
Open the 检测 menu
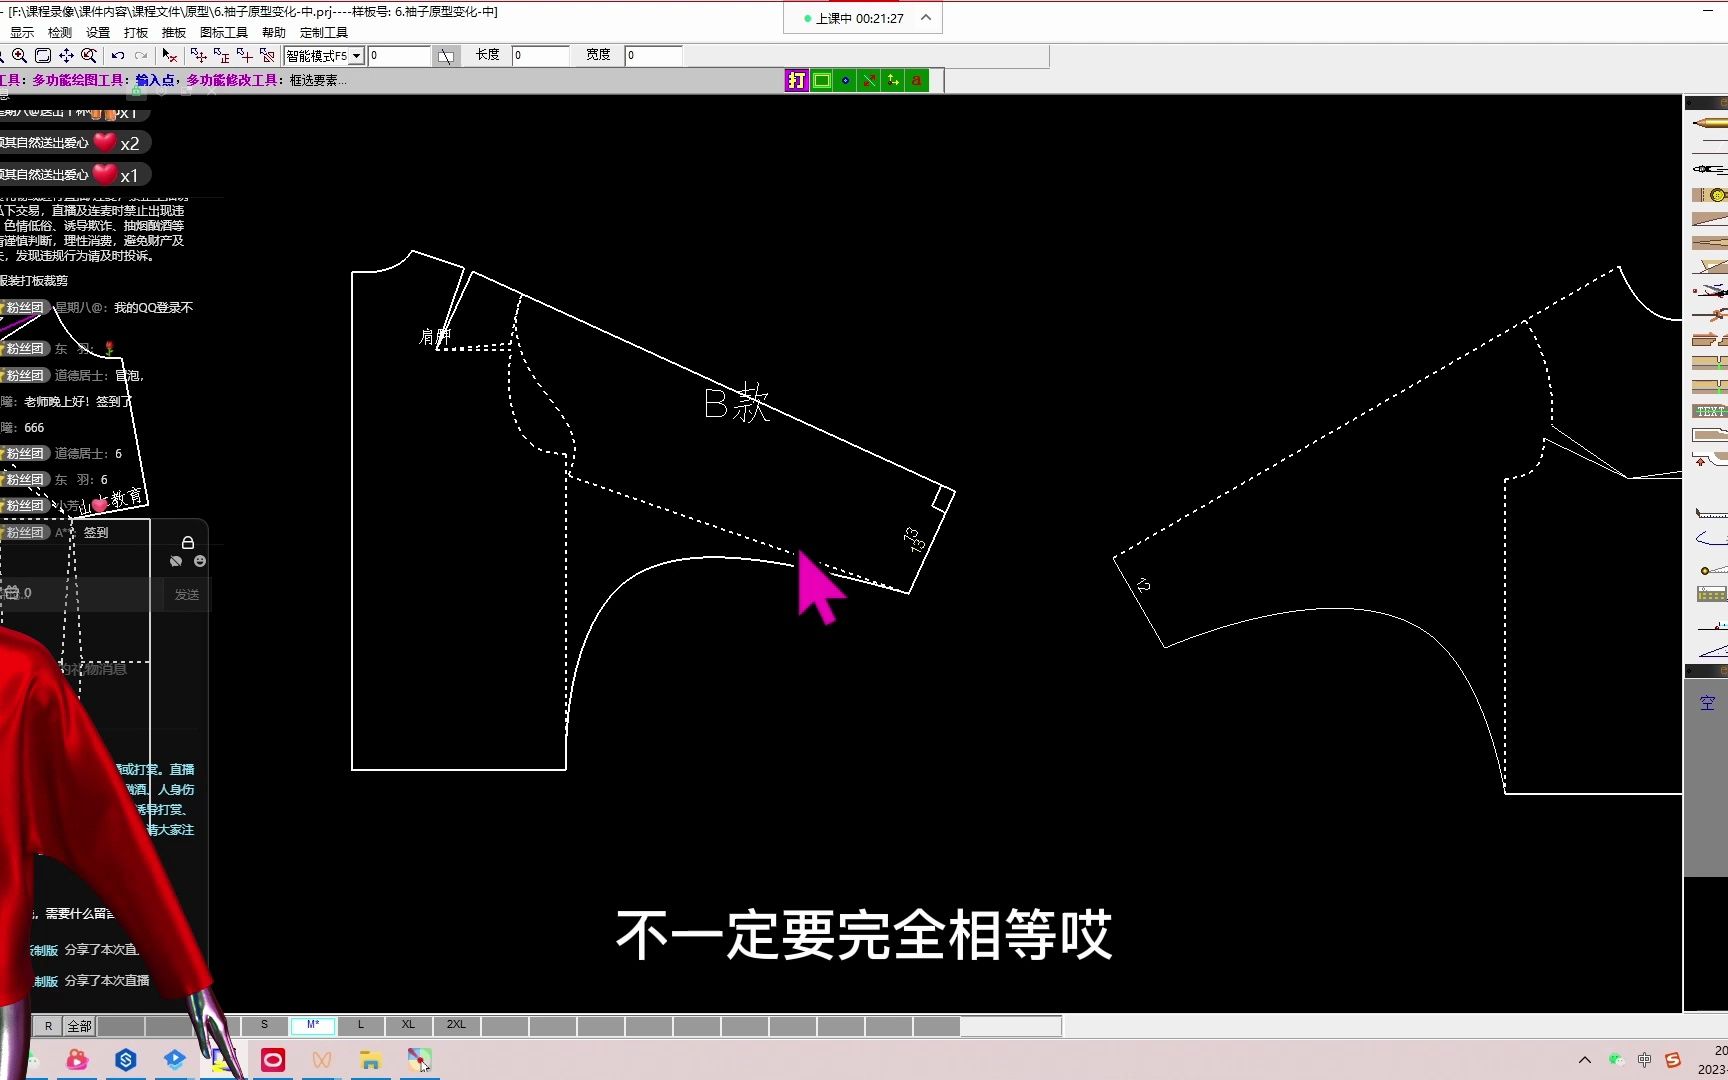[60, 32]
